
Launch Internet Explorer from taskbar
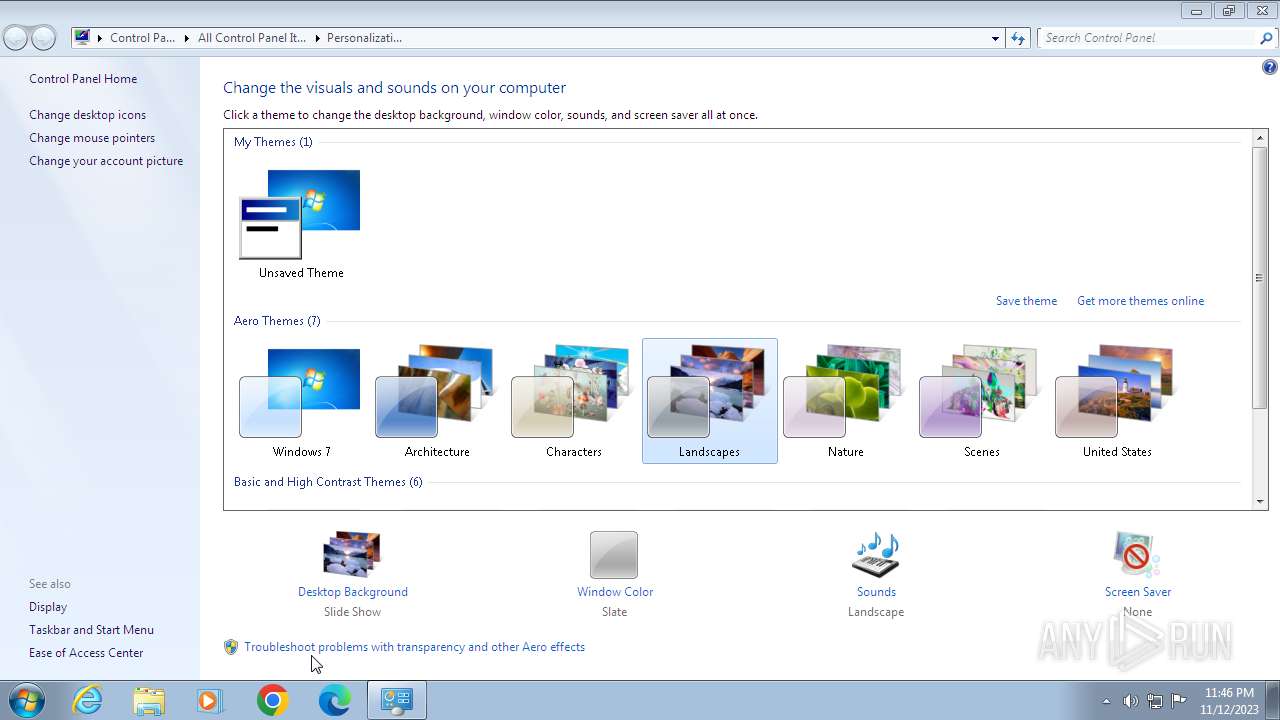88,701
